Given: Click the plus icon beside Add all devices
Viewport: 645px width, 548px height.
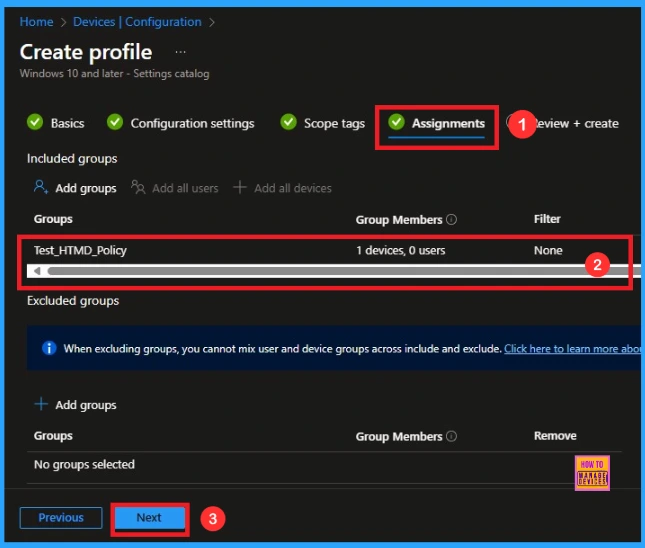Looking at the screenshot, I should pyautogui.click(x=240, y=187).
